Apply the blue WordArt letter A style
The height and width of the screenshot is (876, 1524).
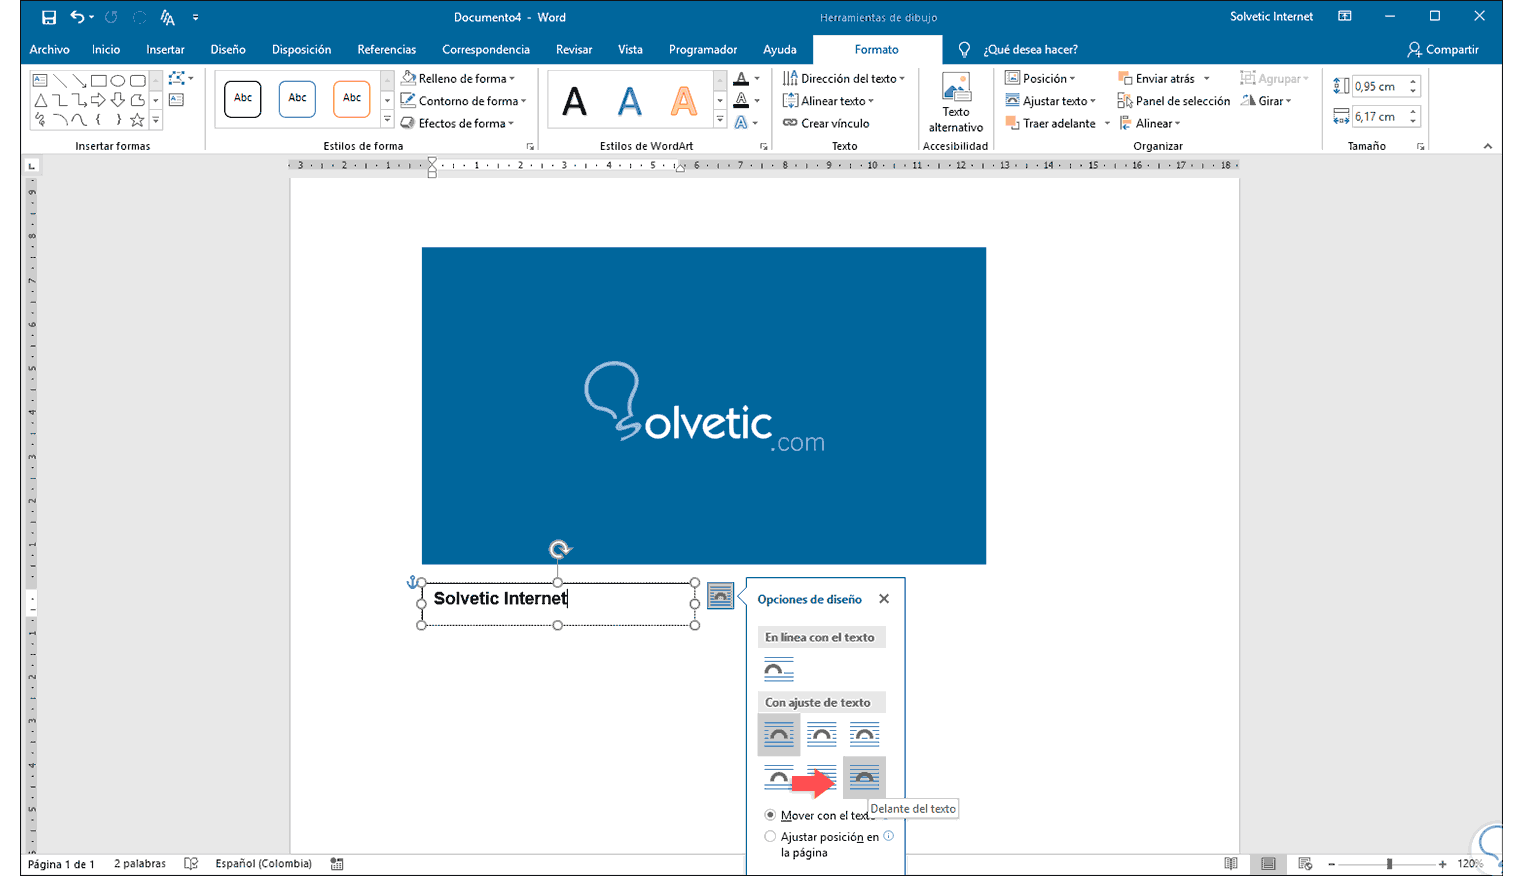coord(629,101)
